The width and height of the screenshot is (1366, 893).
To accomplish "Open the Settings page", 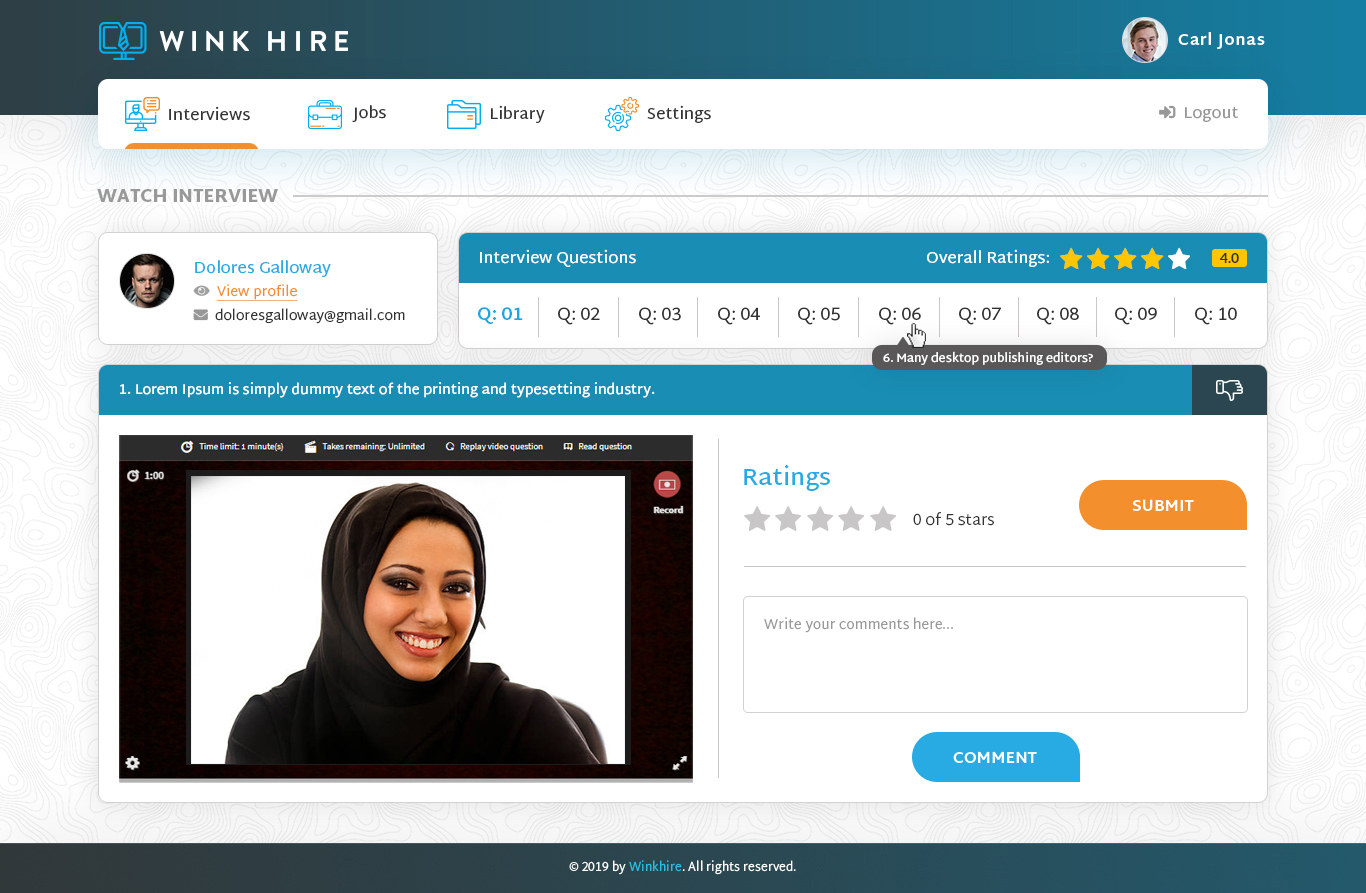I will click(x=658, y=114).
